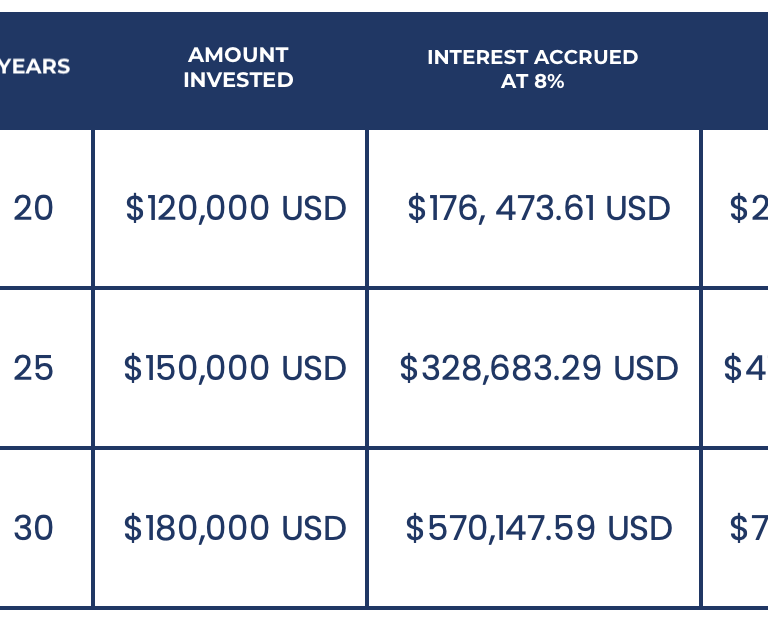Select the 20 years cell
The image size is (768, 622).
pyautogui.click(x=33, y=208)
